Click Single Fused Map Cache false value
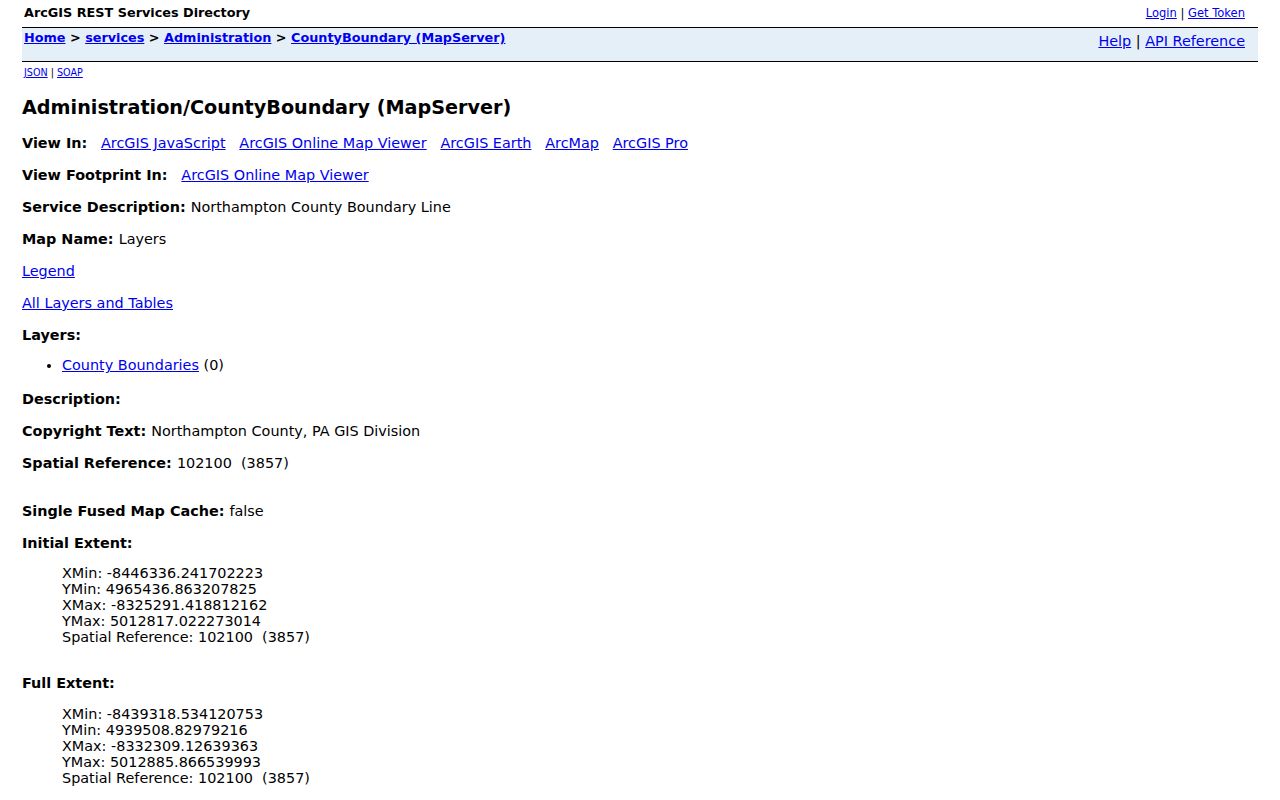Viewport: 1280px width, 800px height. pyautogui.click(x=246, y=511)
